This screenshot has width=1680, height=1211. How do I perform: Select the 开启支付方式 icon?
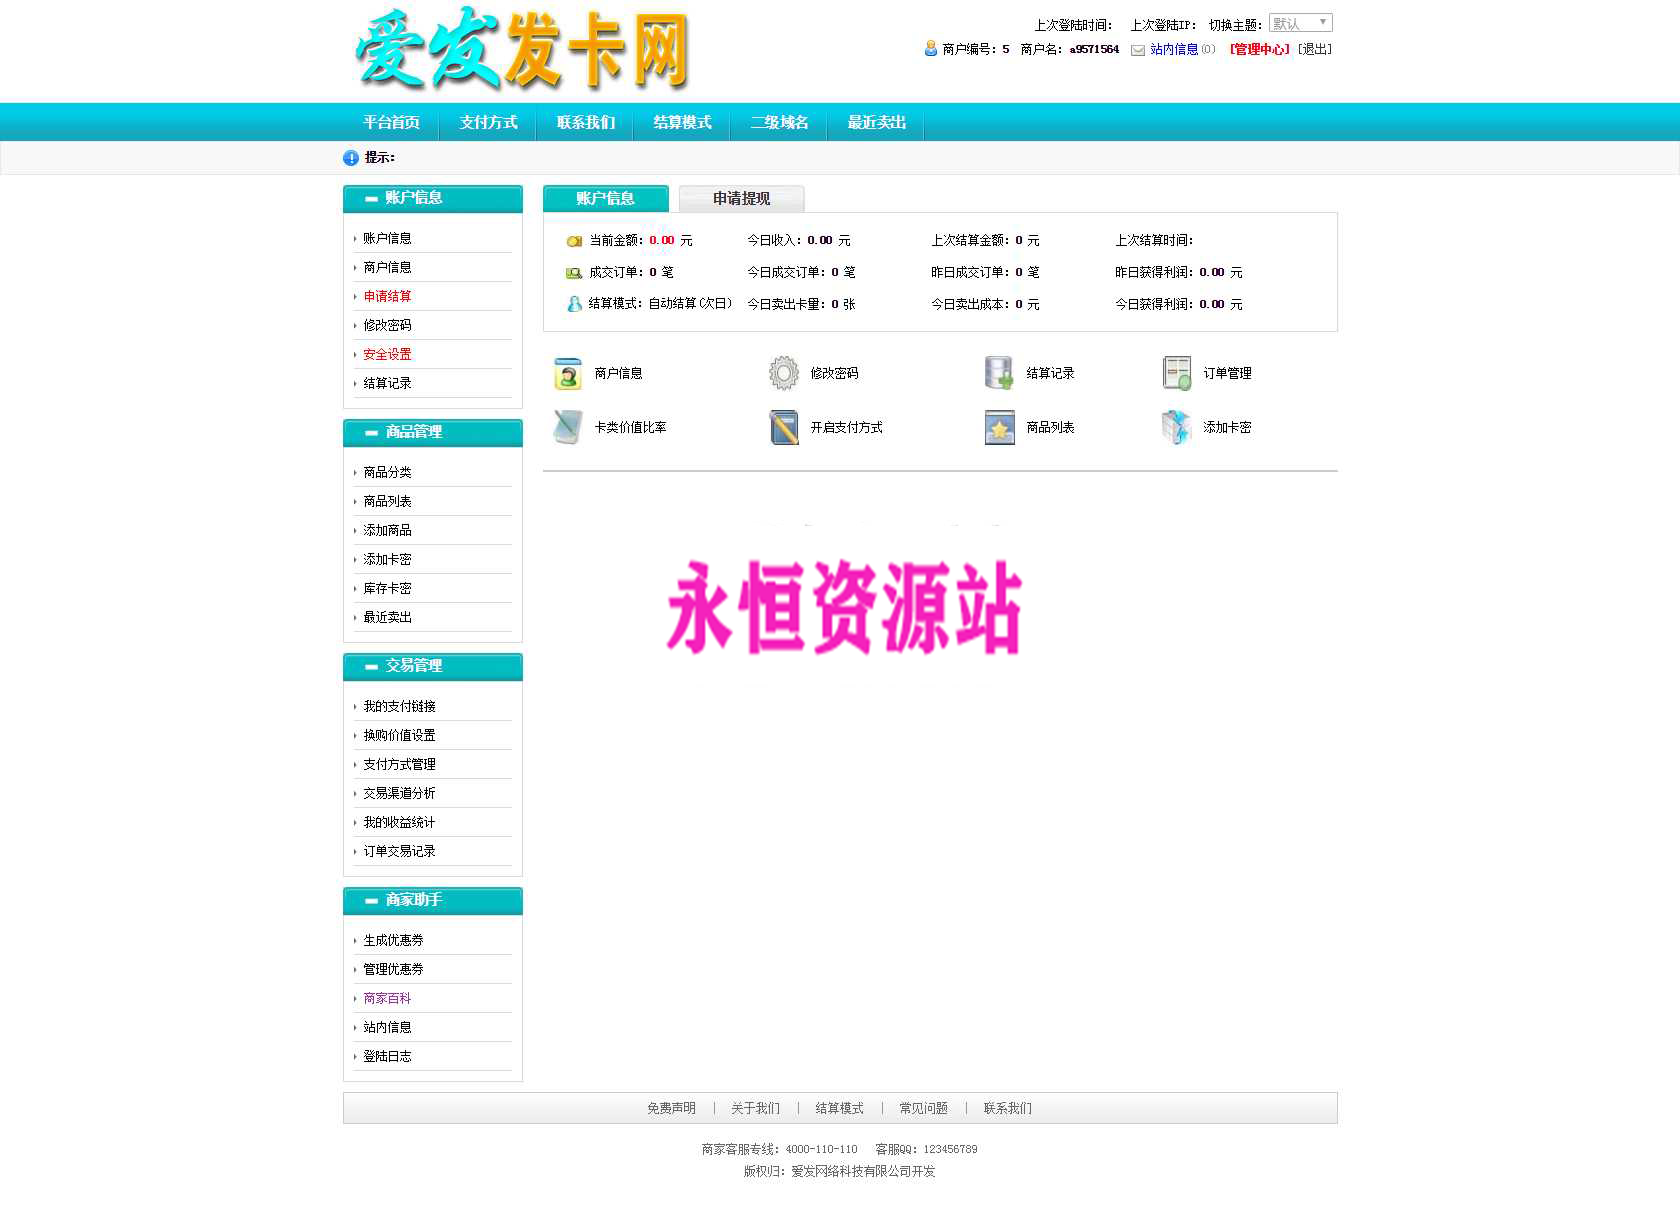pos(784,428)
